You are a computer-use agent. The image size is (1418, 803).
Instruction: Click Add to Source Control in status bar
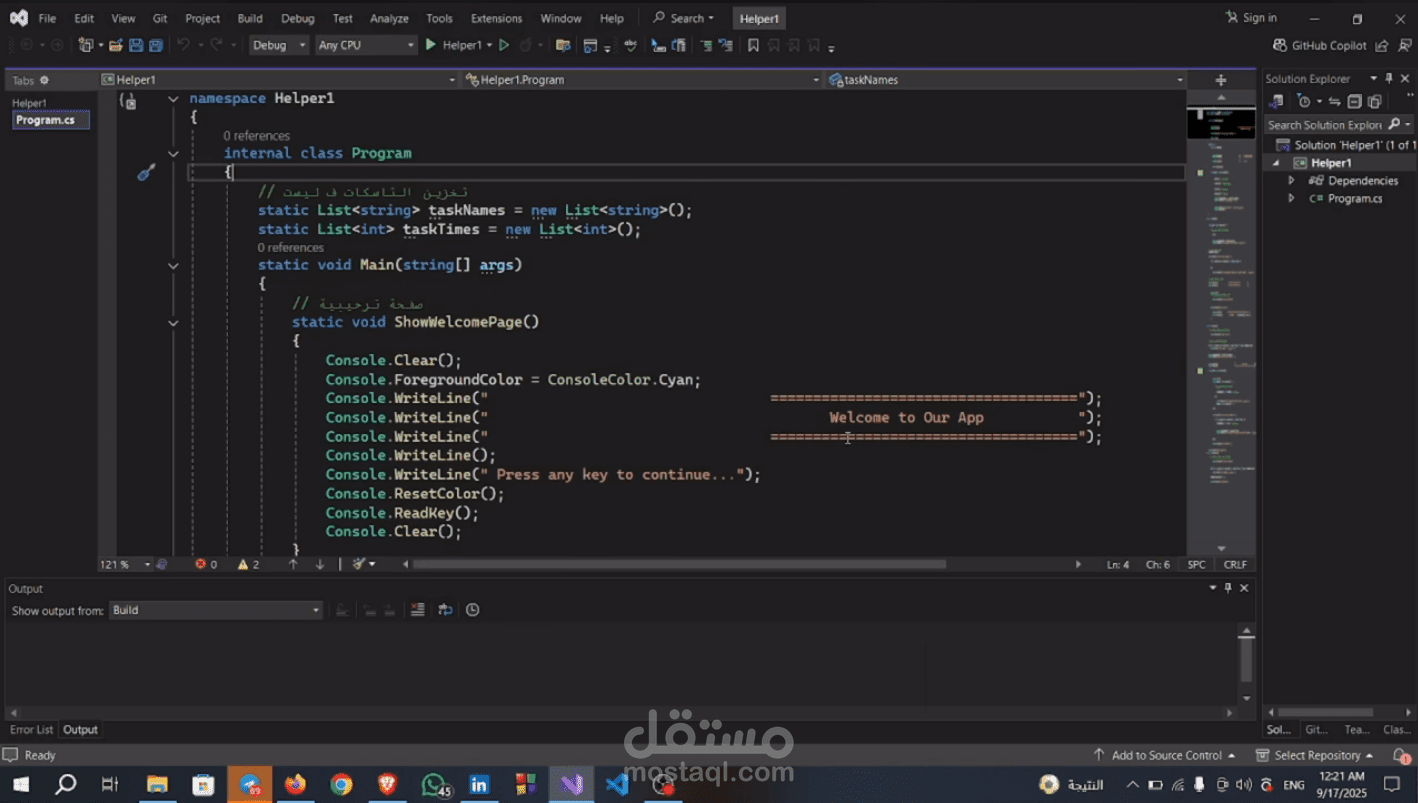tap(1165, 755)
